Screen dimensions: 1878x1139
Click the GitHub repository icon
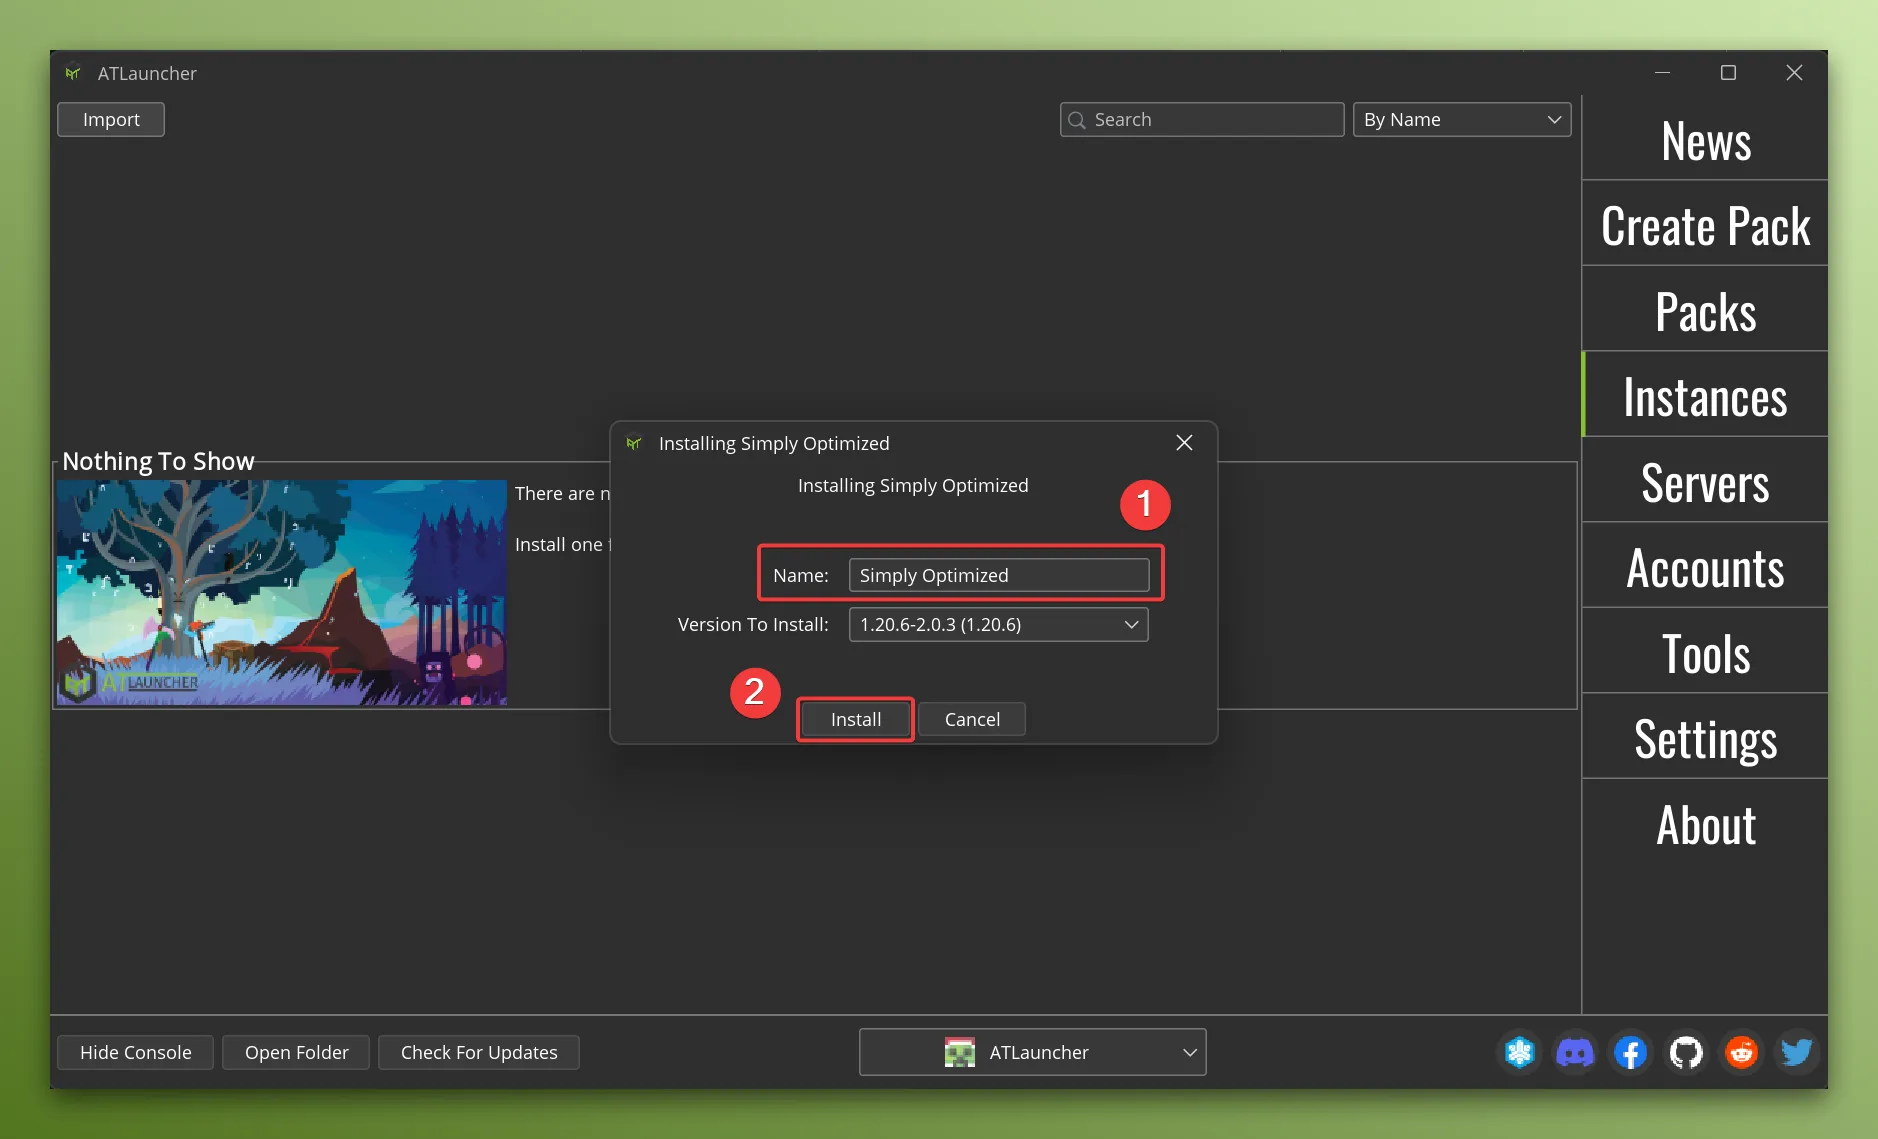pyautogui.click(x=1684, y=1052)
